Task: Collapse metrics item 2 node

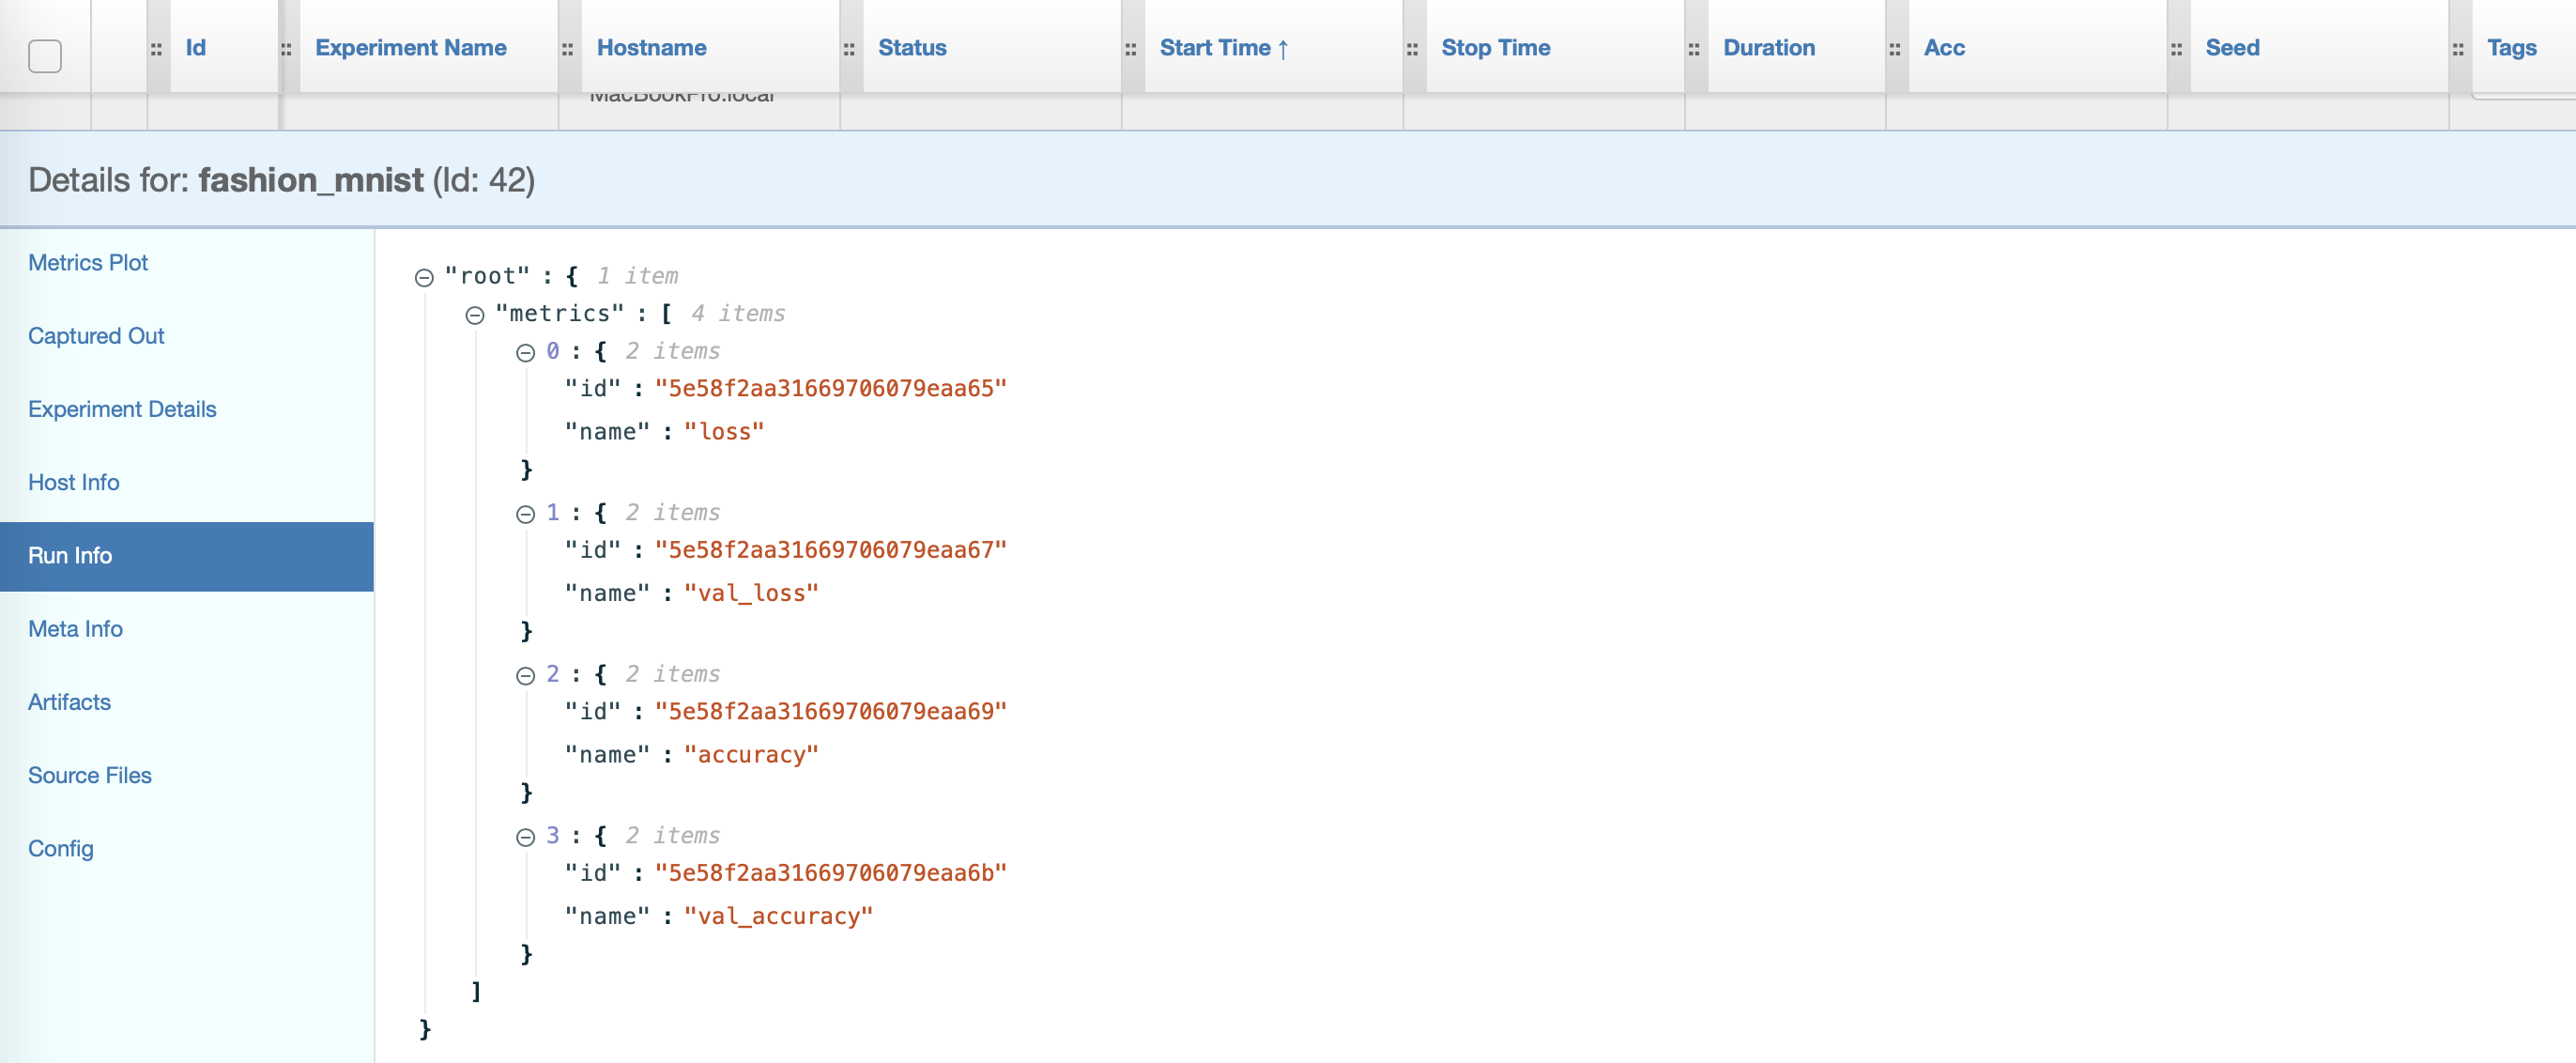Action: 526,676
